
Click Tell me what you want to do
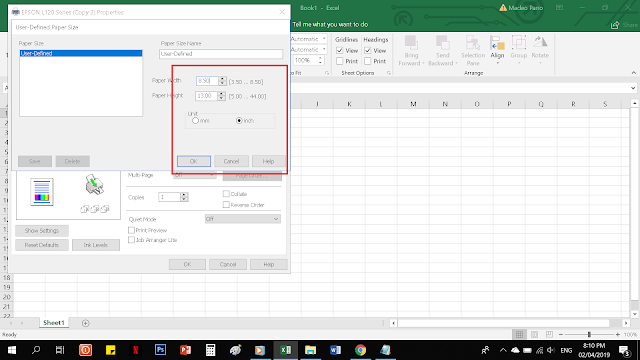point(330,24)
